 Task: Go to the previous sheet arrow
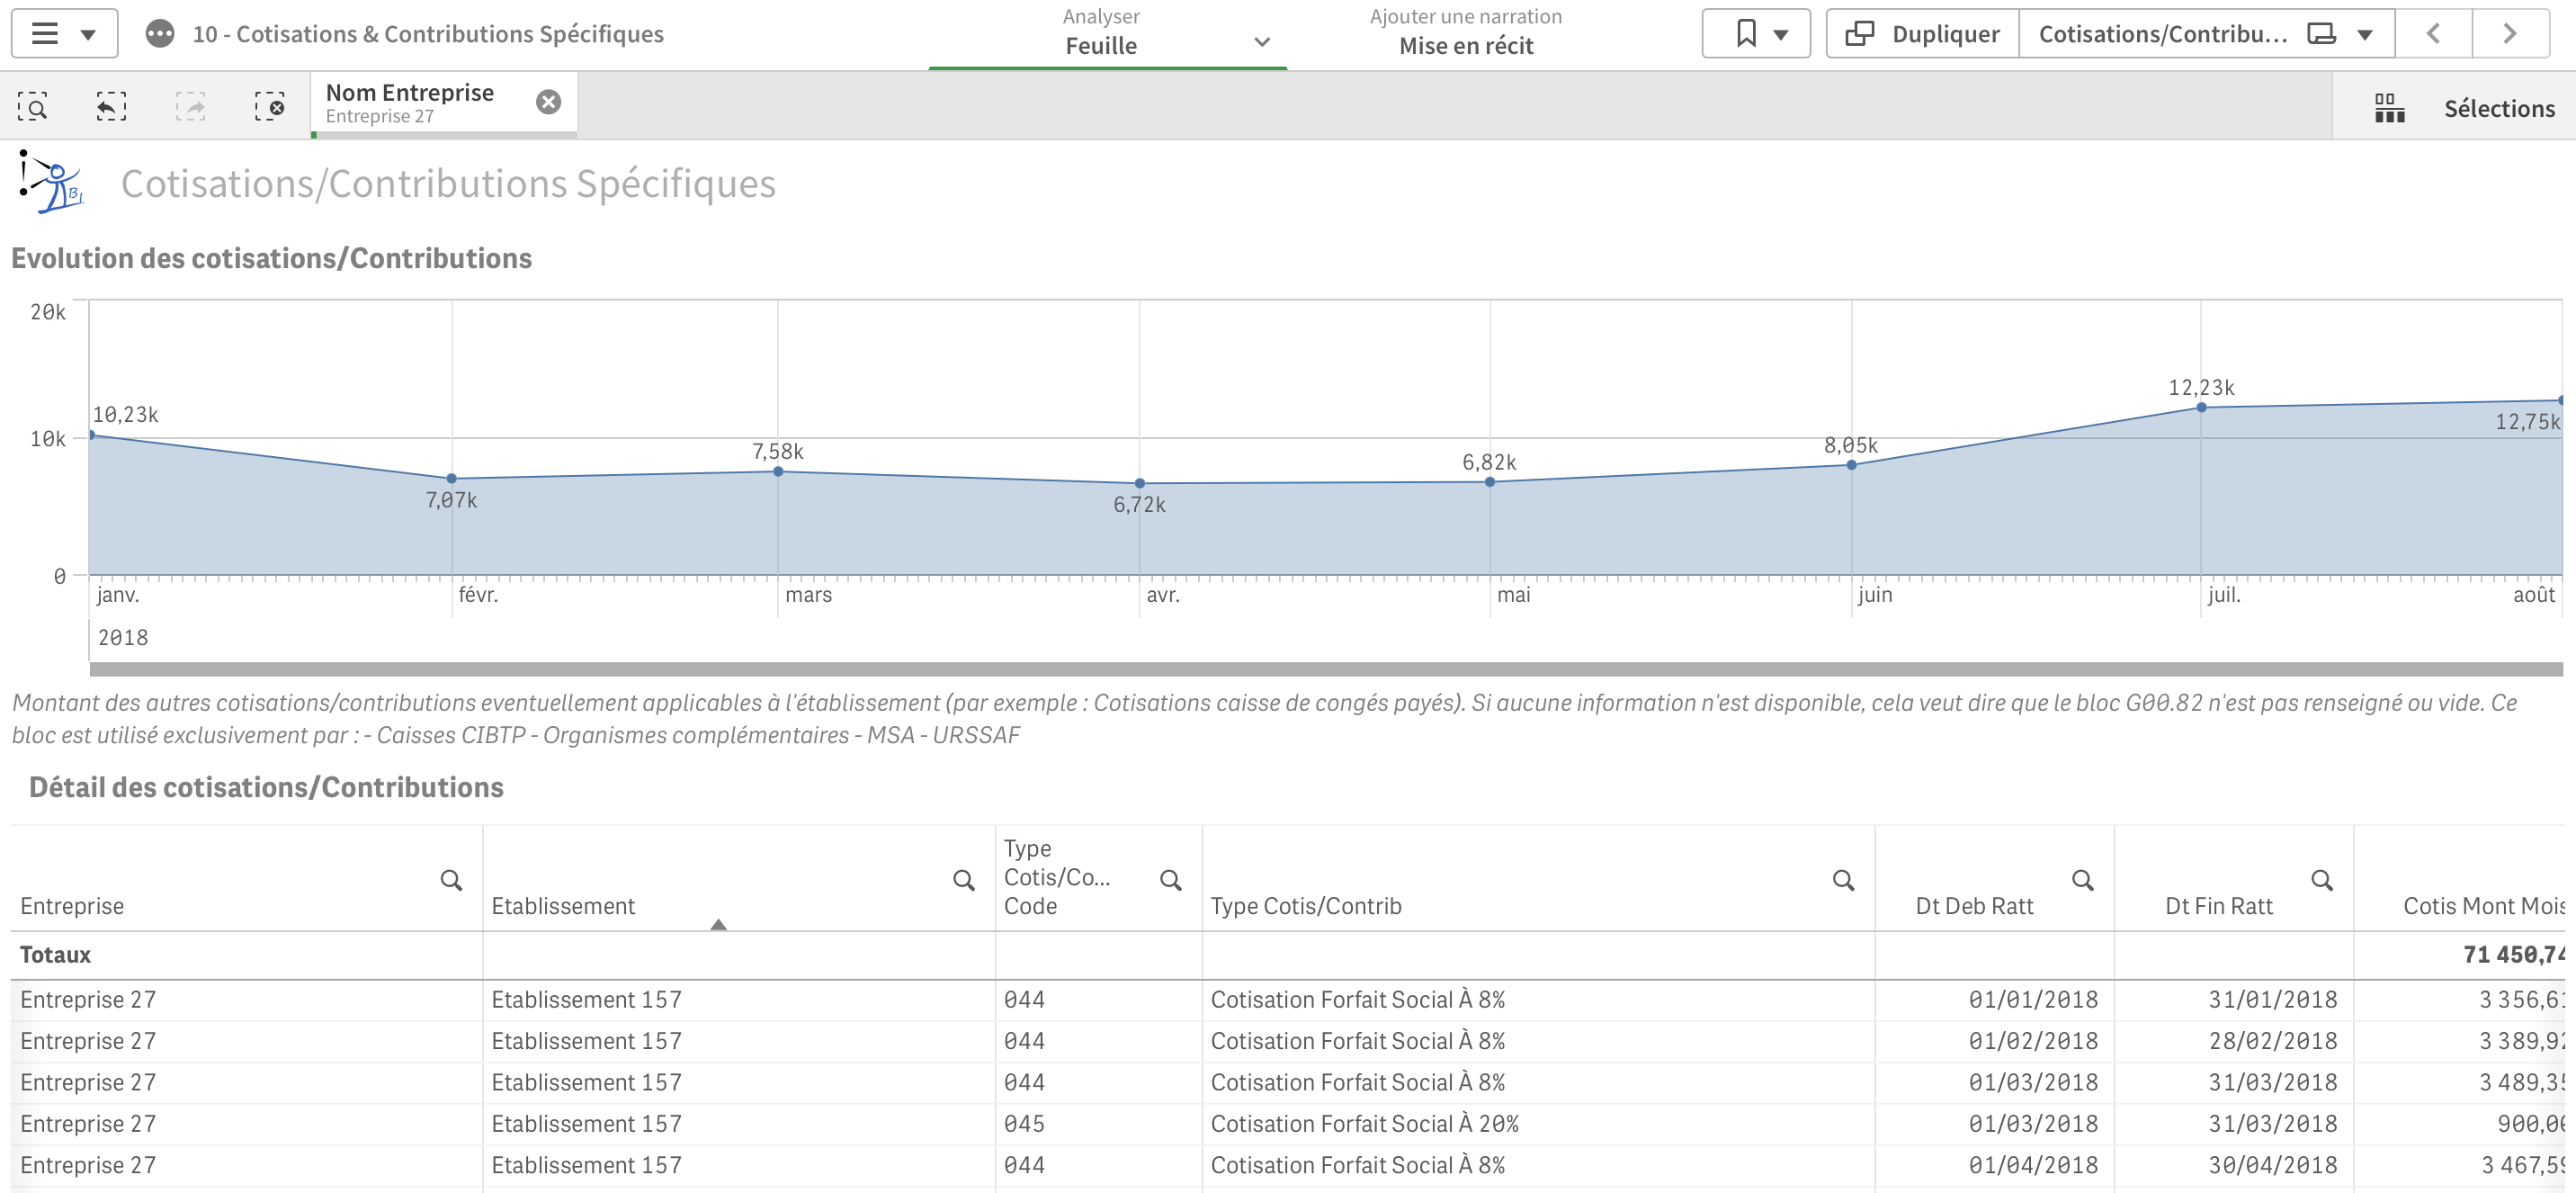(x=2433, y=34)
